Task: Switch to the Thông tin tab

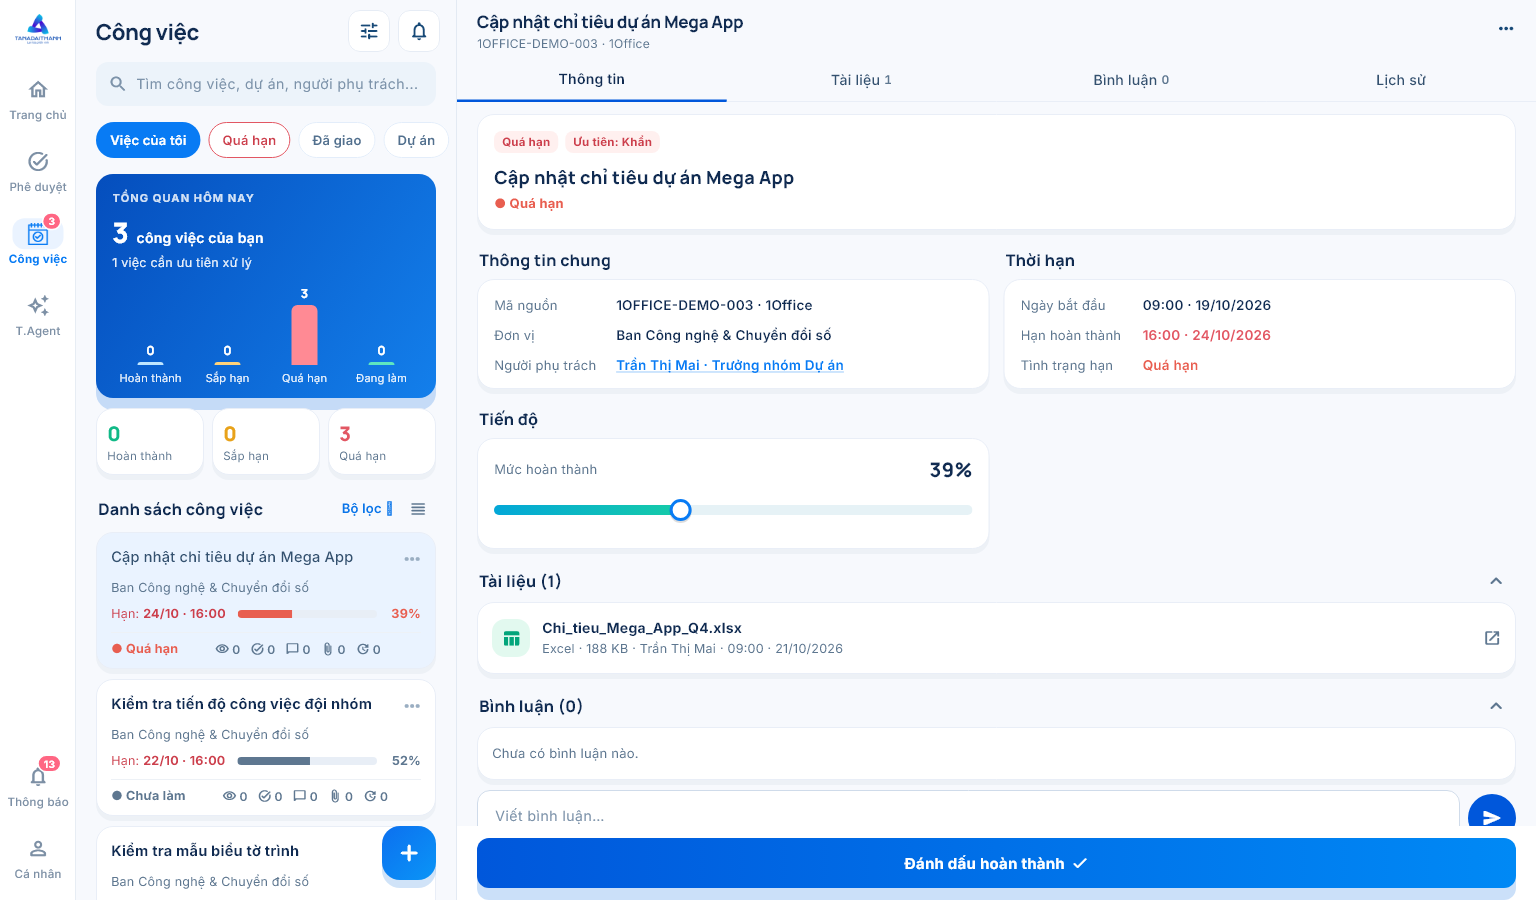Action: point(592,80)
